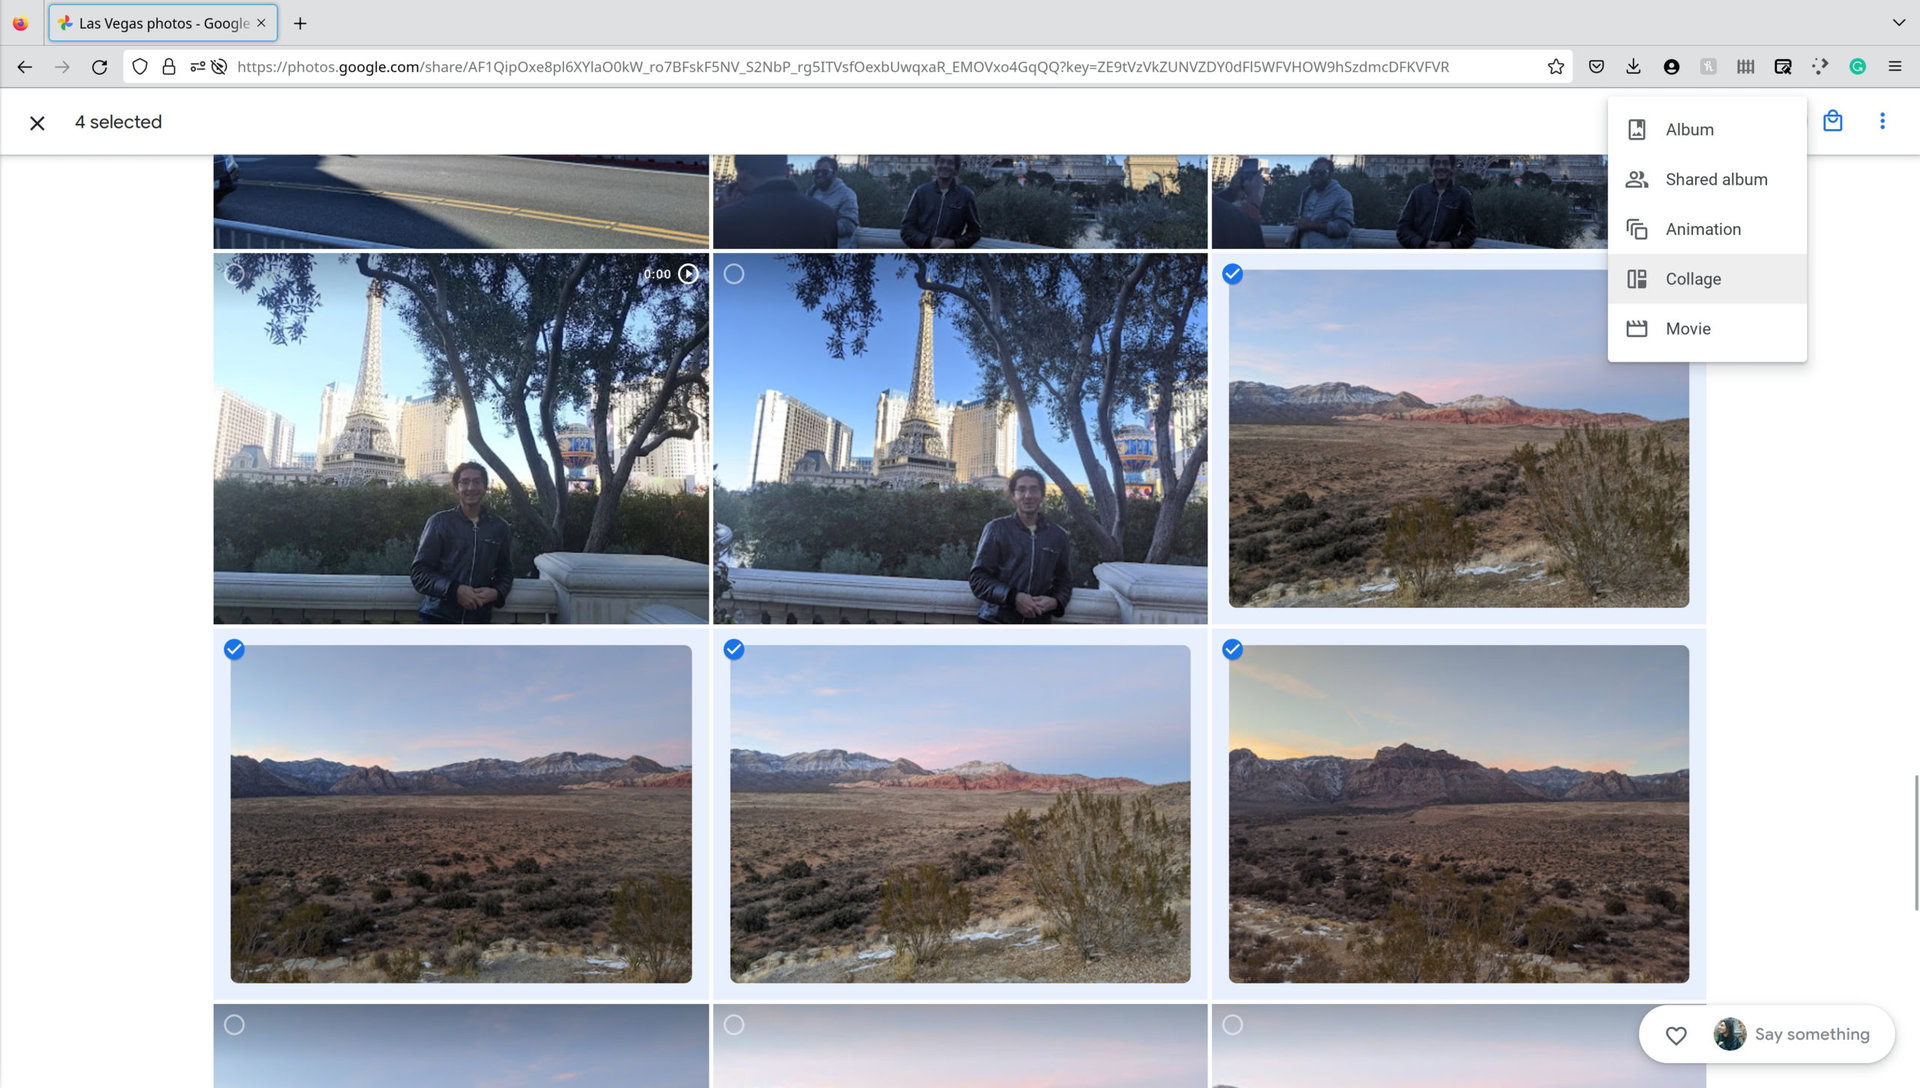Select the second Eiffel Tower photo checkbox

734,274
